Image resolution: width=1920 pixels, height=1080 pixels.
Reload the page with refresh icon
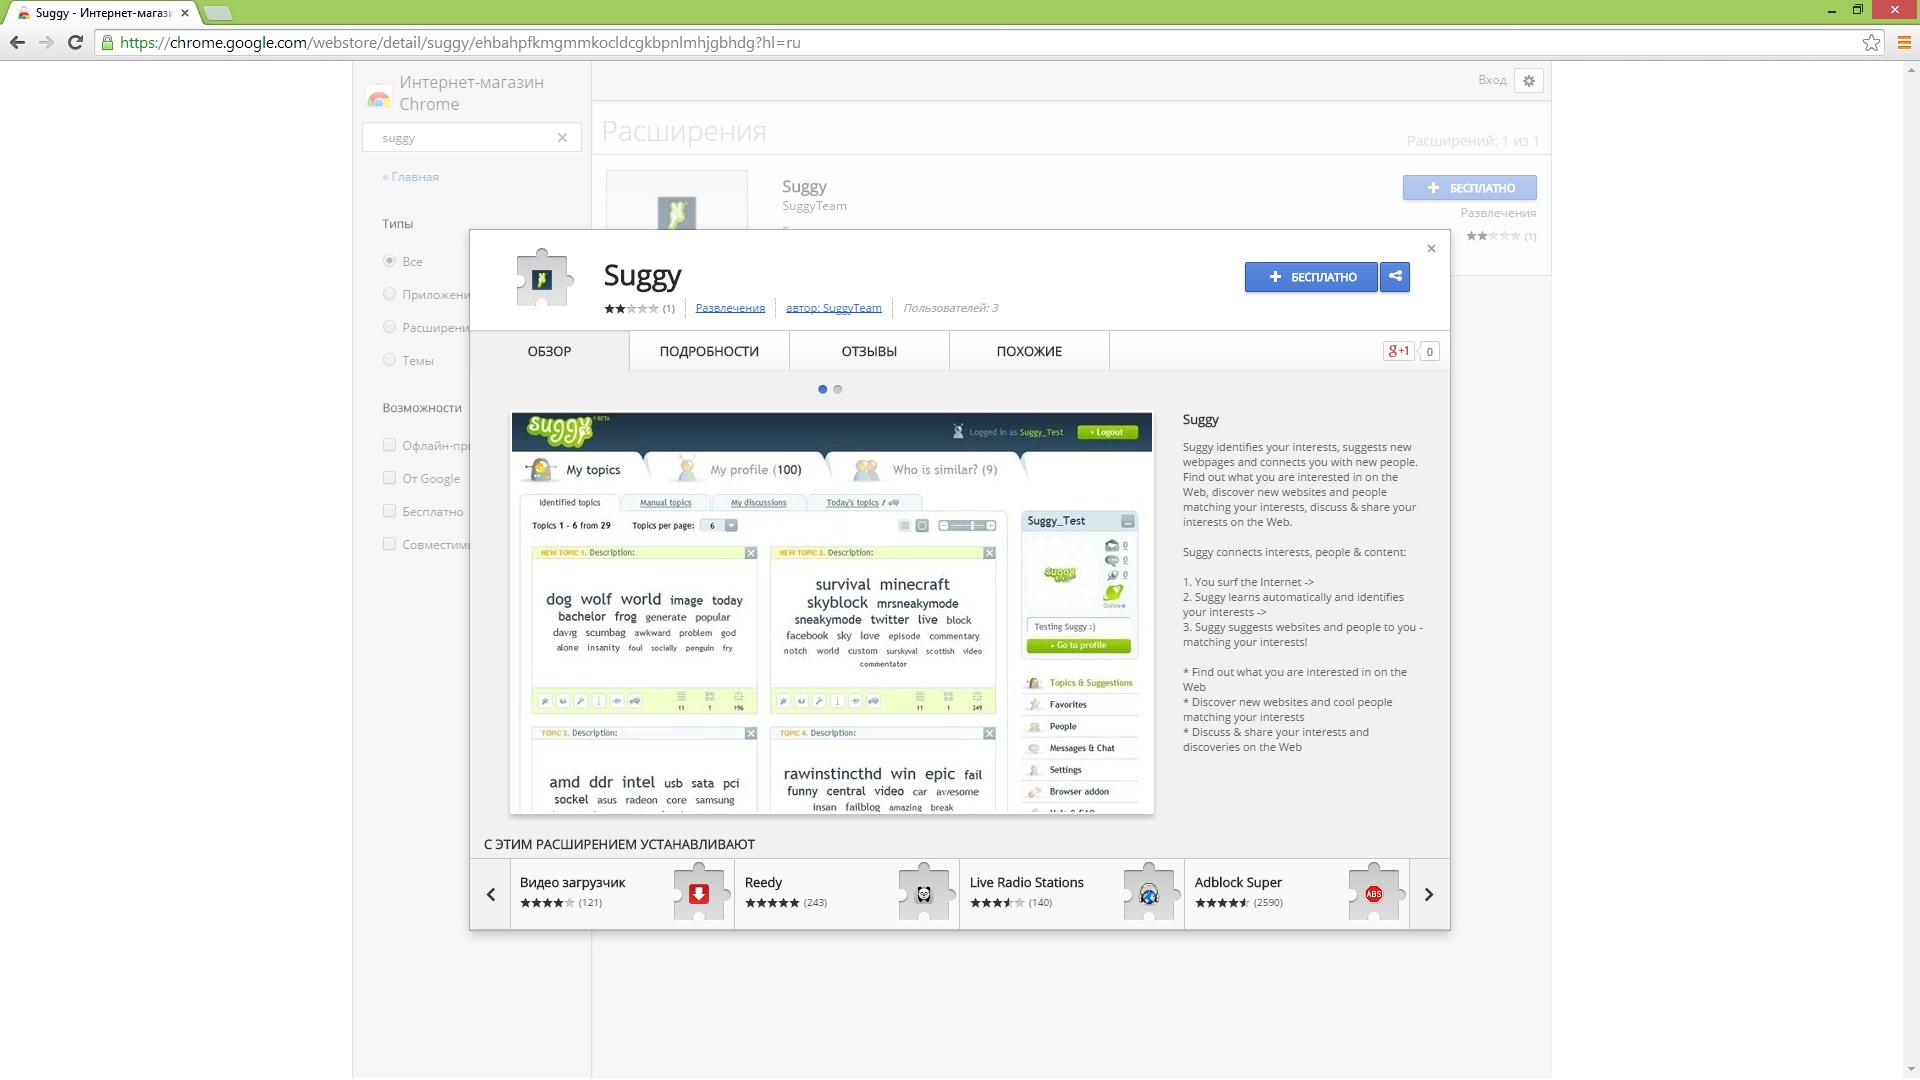[x=75, y=42]
